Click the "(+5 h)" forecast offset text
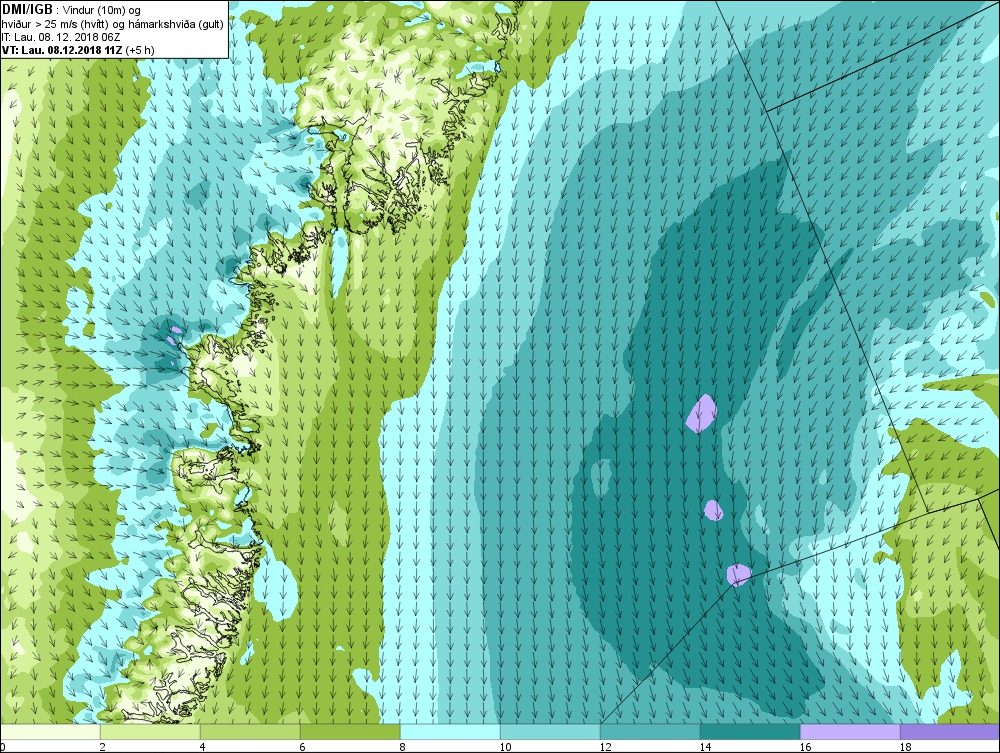The image size is (1000, 753). [x=140, y=50]
